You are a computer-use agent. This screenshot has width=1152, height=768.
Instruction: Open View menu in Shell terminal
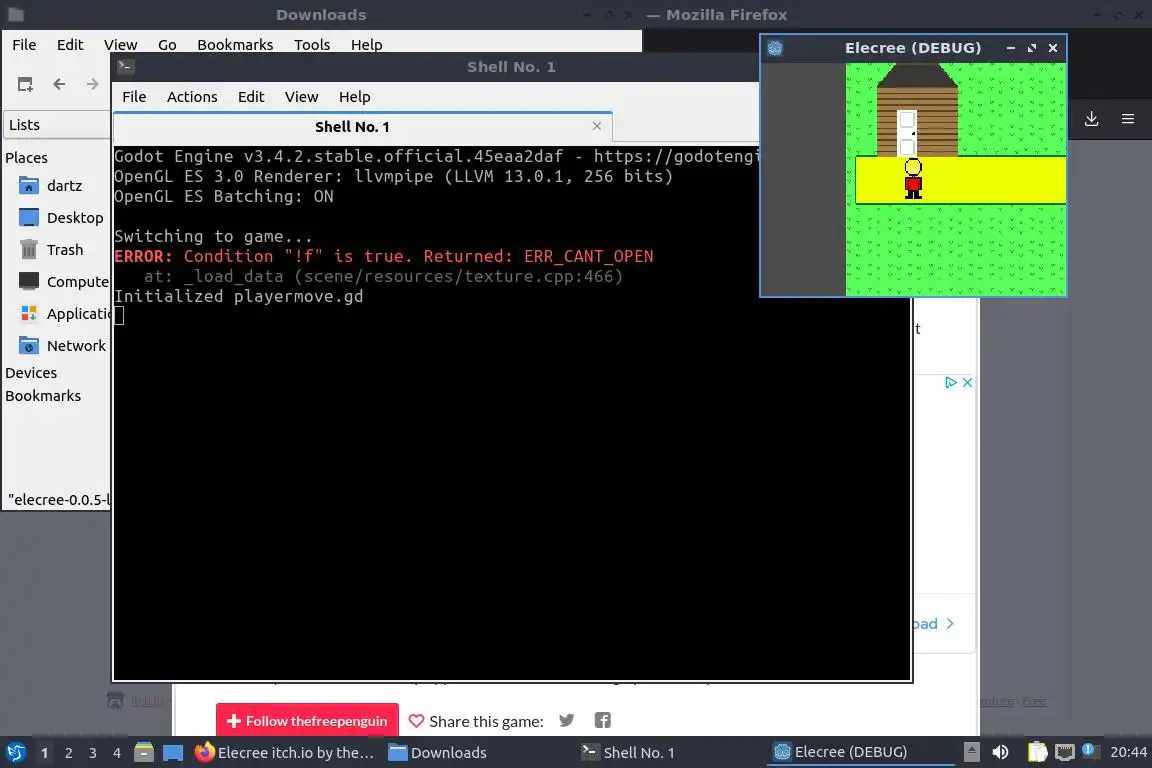pos(301,97)
